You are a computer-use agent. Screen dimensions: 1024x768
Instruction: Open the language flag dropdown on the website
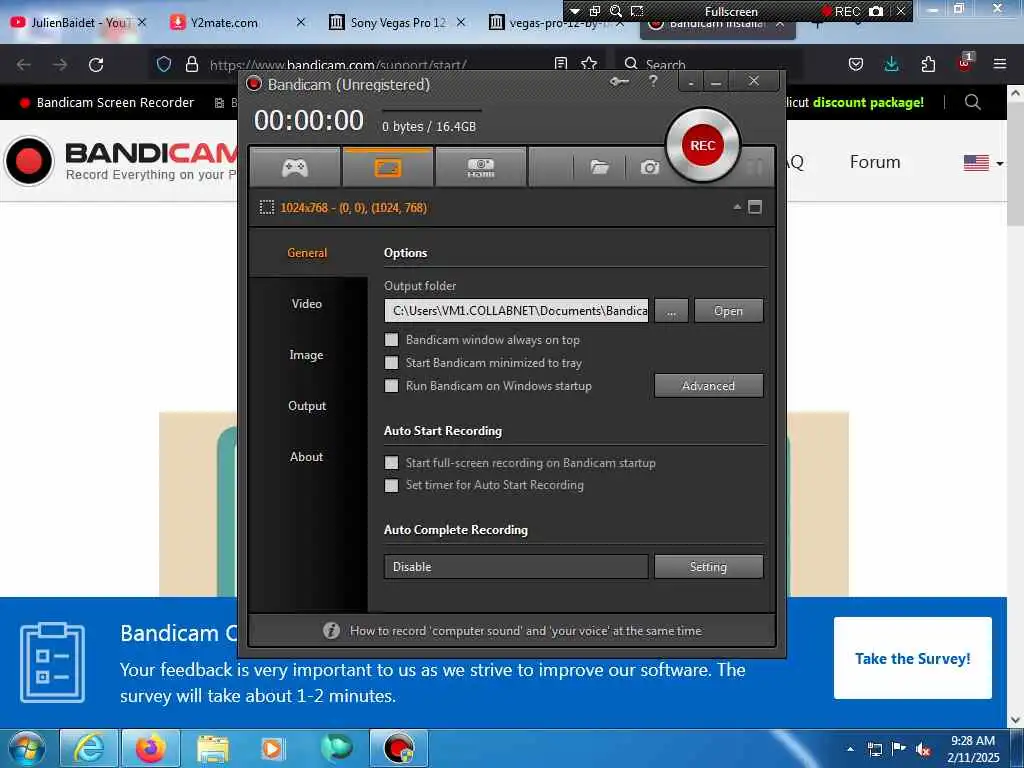click(983, 163)
